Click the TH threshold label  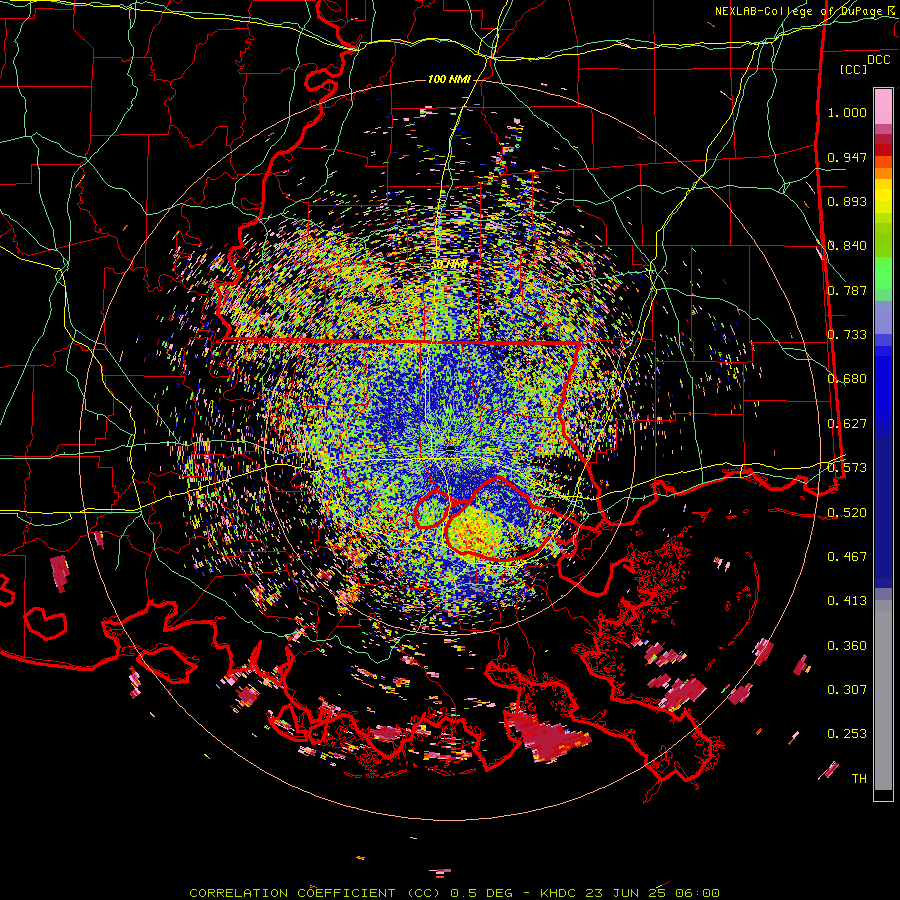[x=859, y=779]
